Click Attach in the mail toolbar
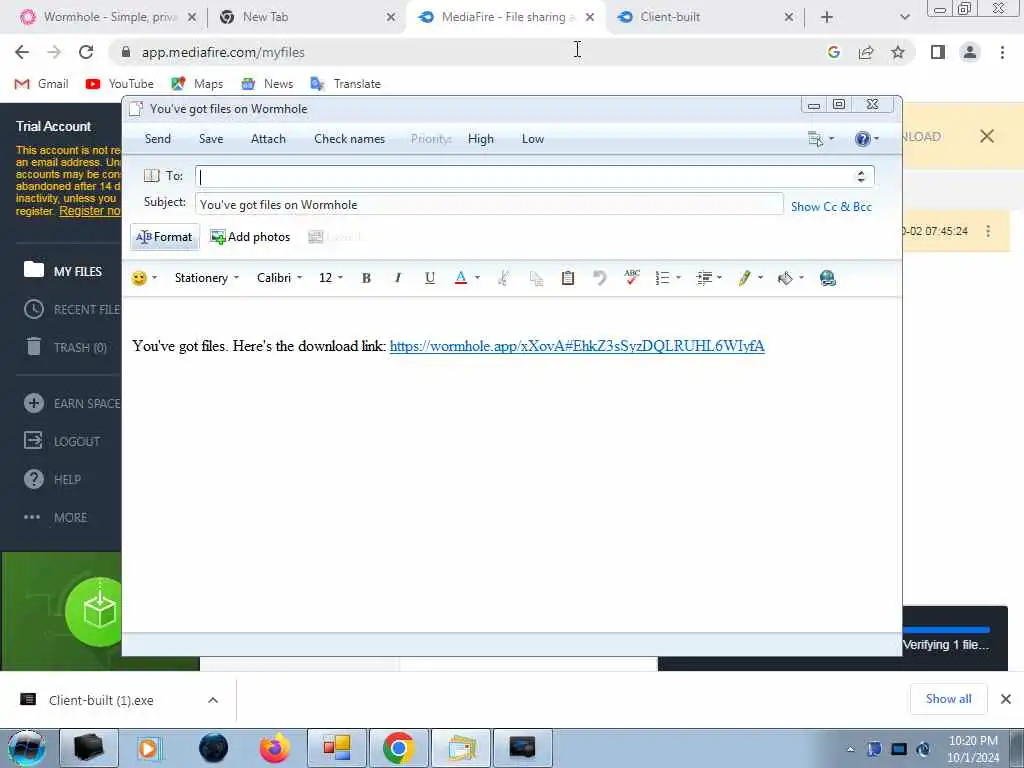The height and width of the screenshot is (768, 1024). click(x=268, y=139)
